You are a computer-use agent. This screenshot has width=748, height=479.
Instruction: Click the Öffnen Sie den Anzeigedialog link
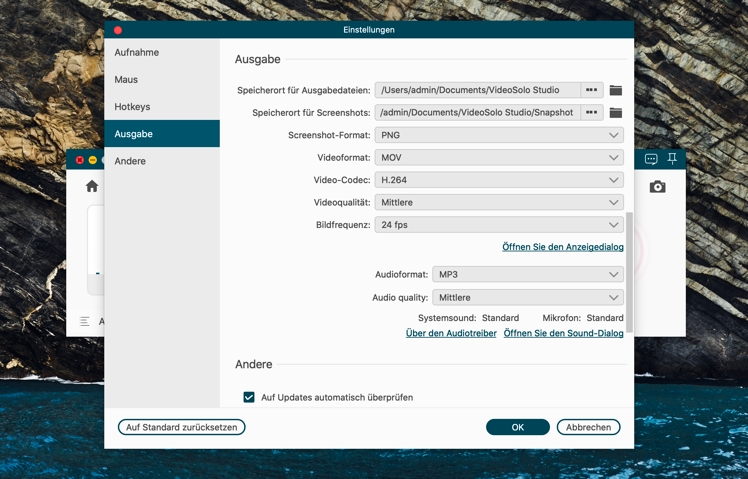[562, 247]
